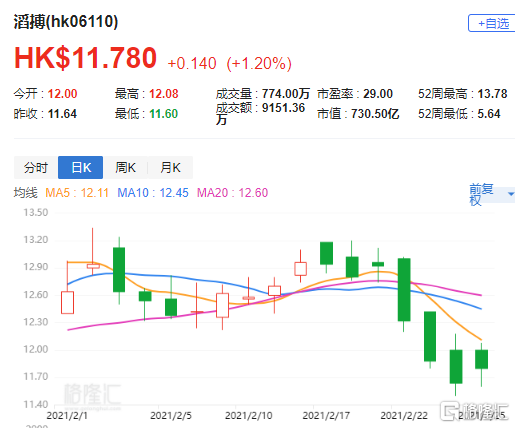Click 昨收 value 11.64

(x=62, y=114)
